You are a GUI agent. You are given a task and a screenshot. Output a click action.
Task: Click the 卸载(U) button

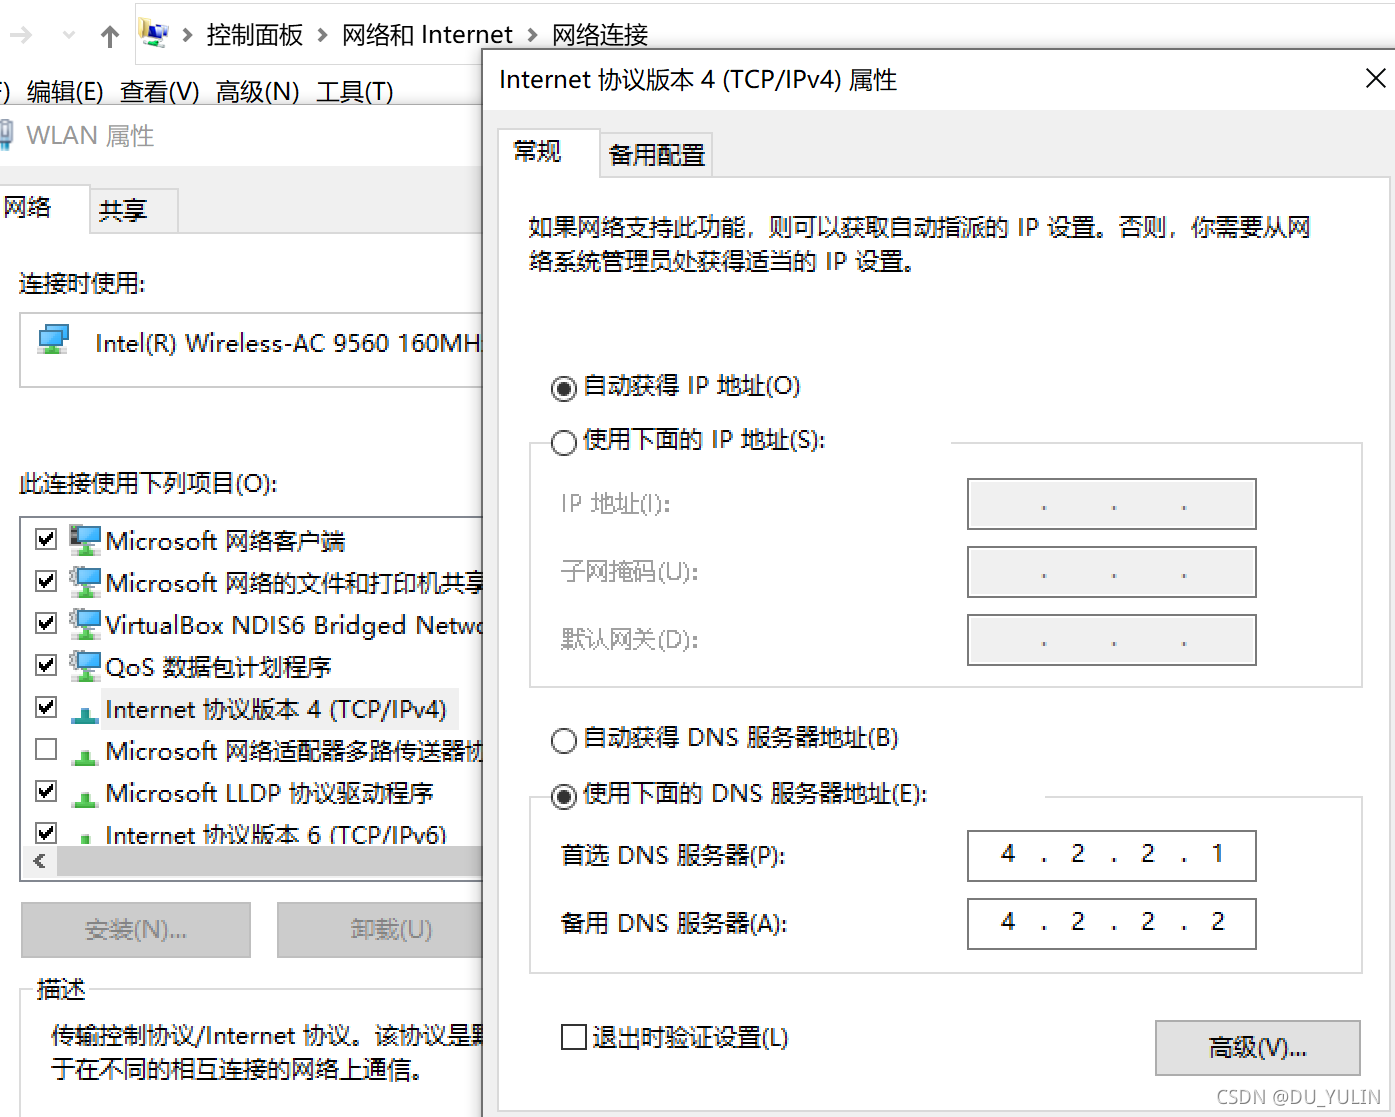click(380, 930)
